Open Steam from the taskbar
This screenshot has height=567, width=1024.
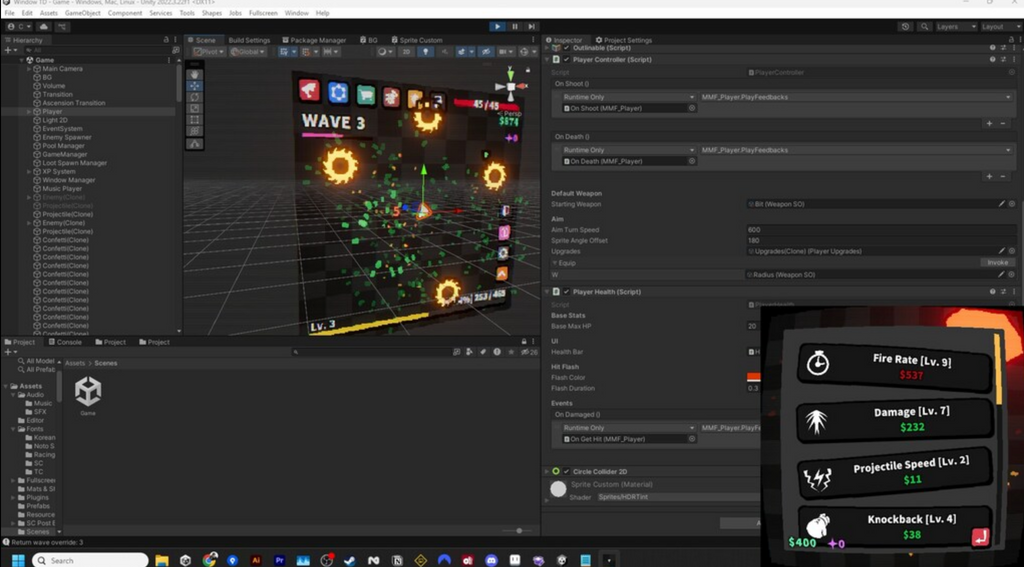(x=349, y=560)
